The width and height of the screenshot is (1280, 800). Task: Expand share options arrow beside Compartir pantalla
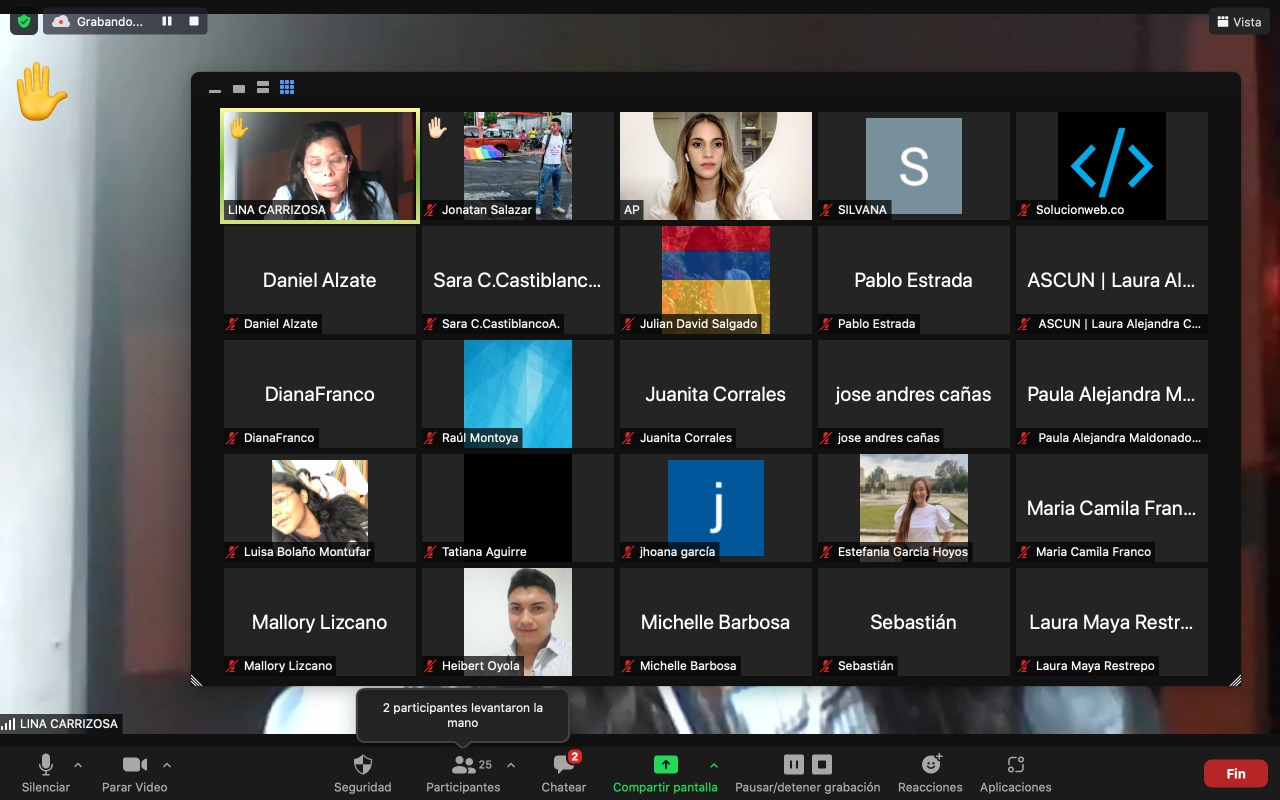(x=713, y=766)
